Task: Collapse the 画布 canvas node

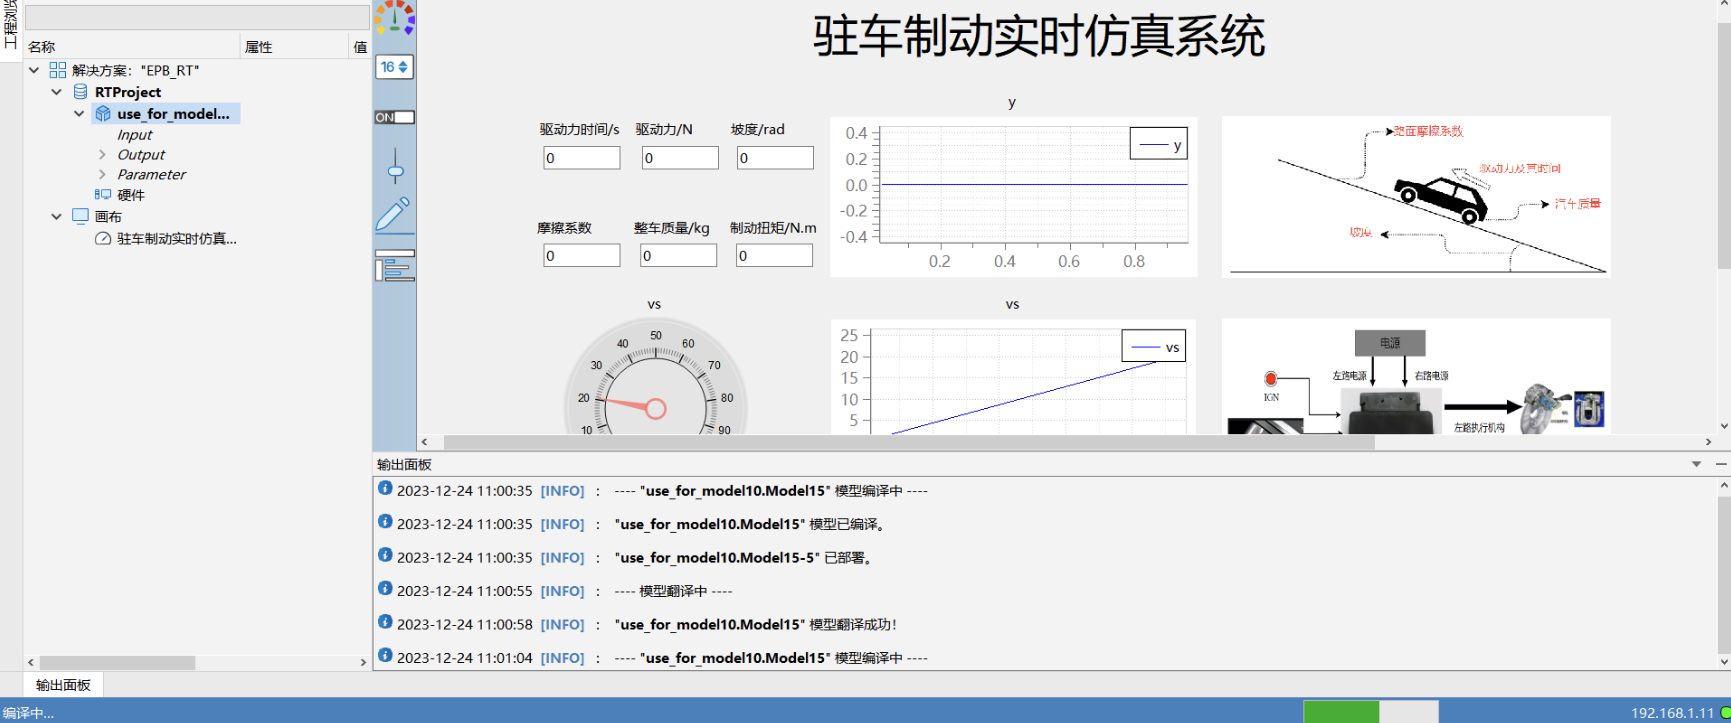Action: (57, 217)
